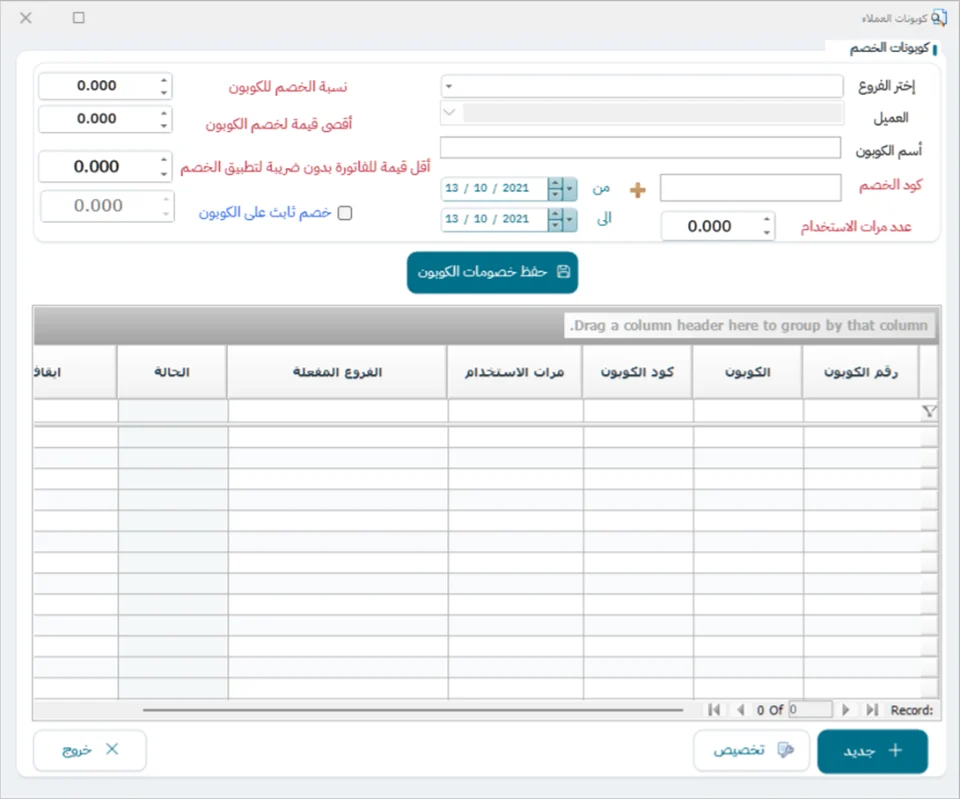Select the discount coupons (كوبونات الخصم) tab
The height and width of the screenshot is (799, 960).
[891, 48]
